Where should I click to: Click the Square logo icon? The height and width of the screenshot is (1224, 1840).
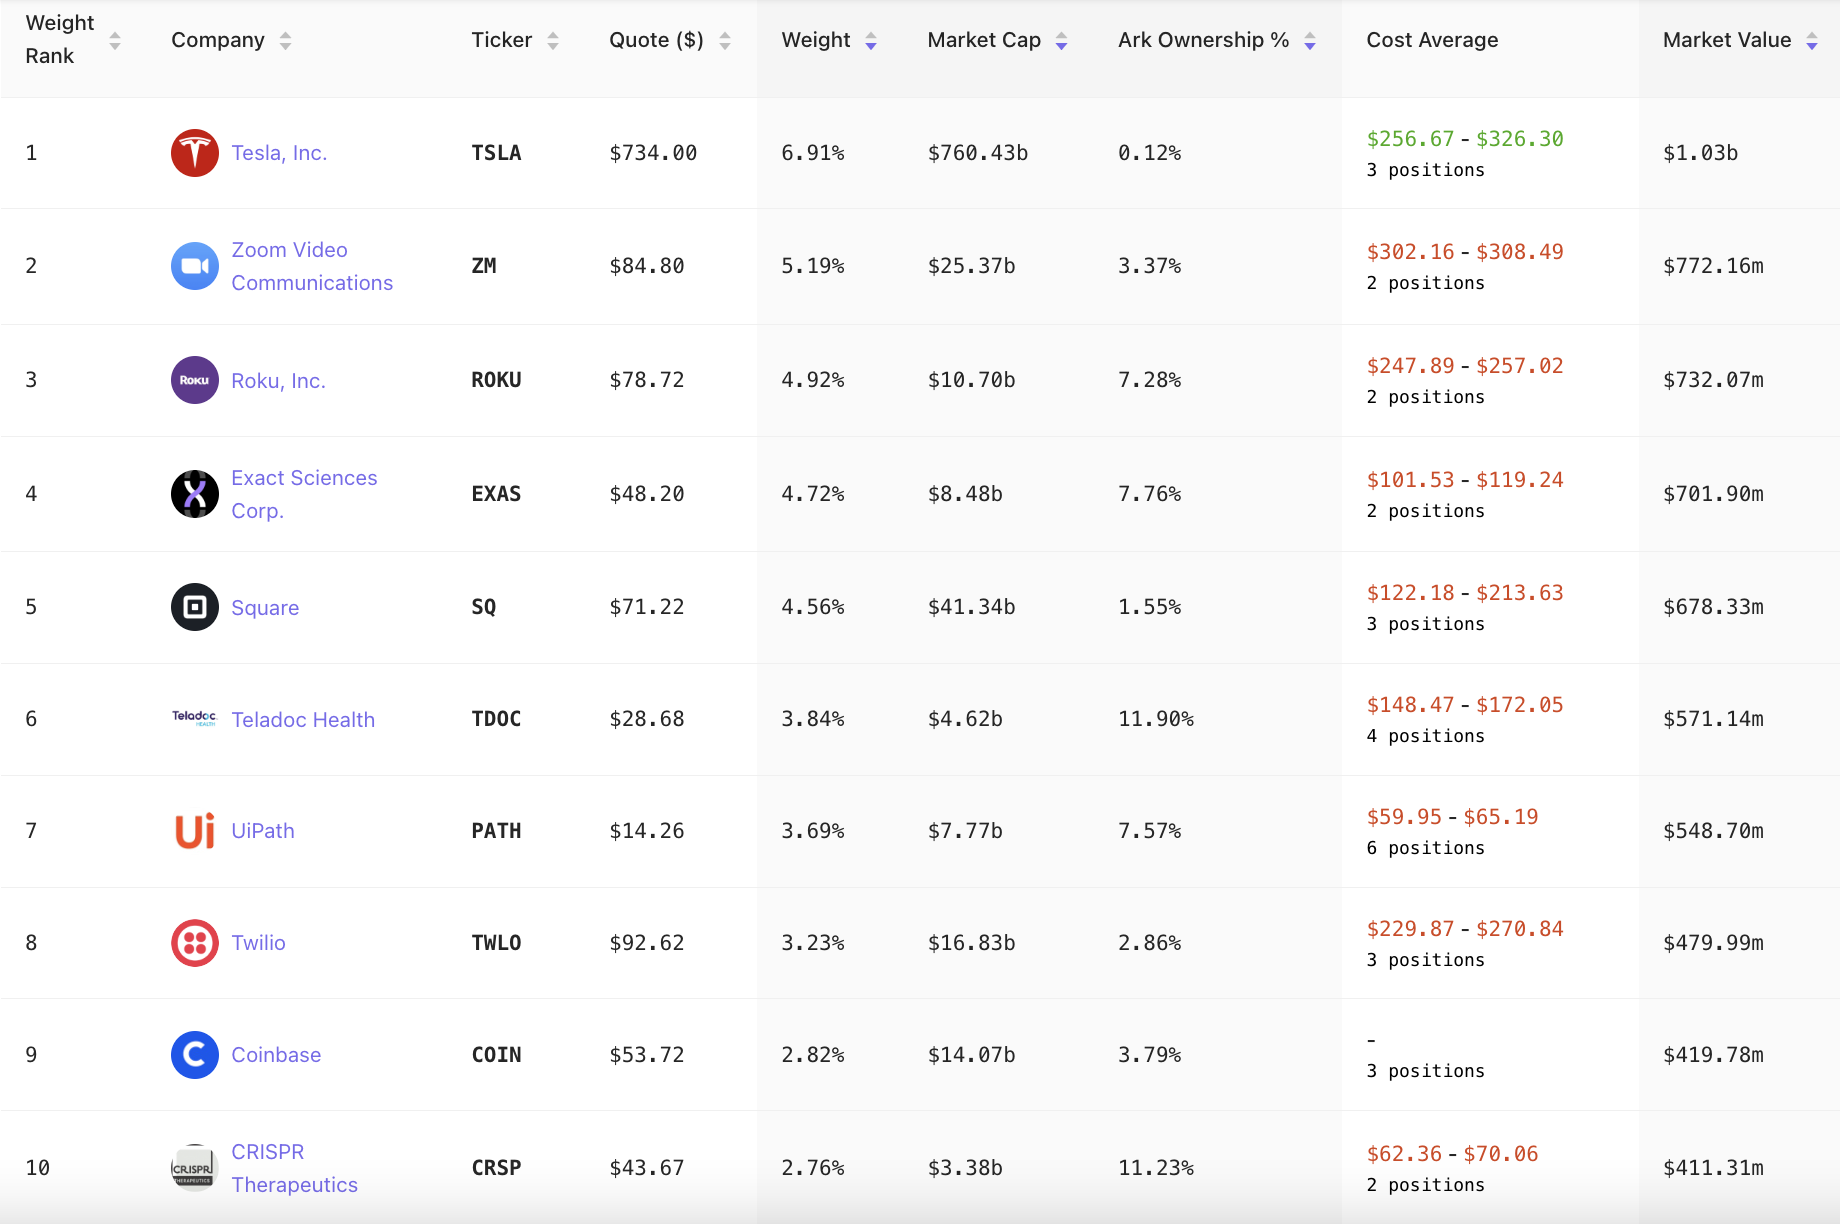click(195, 607)
